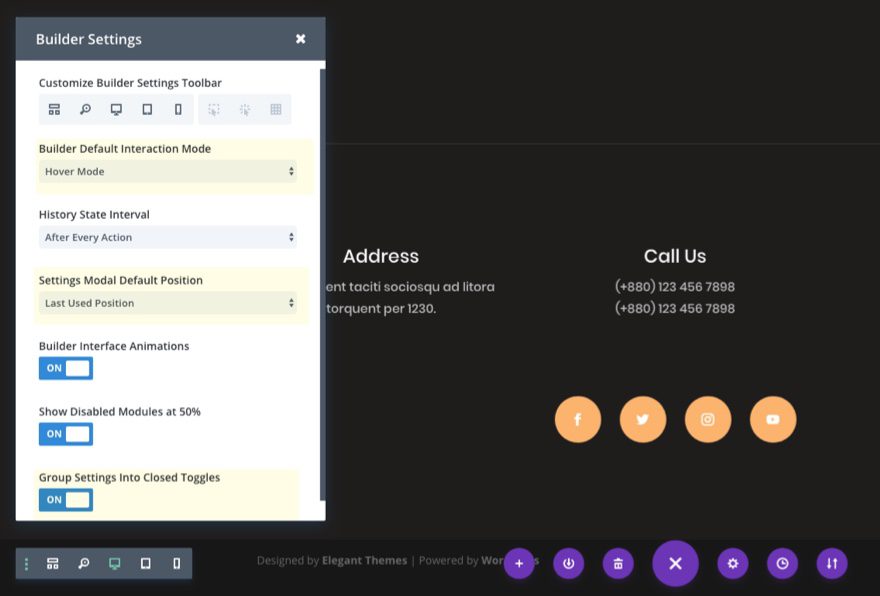Viewport: 880px width, 596px height.
Task: Click the grid mode icon in settings toolbar
Action: point(276,109)
